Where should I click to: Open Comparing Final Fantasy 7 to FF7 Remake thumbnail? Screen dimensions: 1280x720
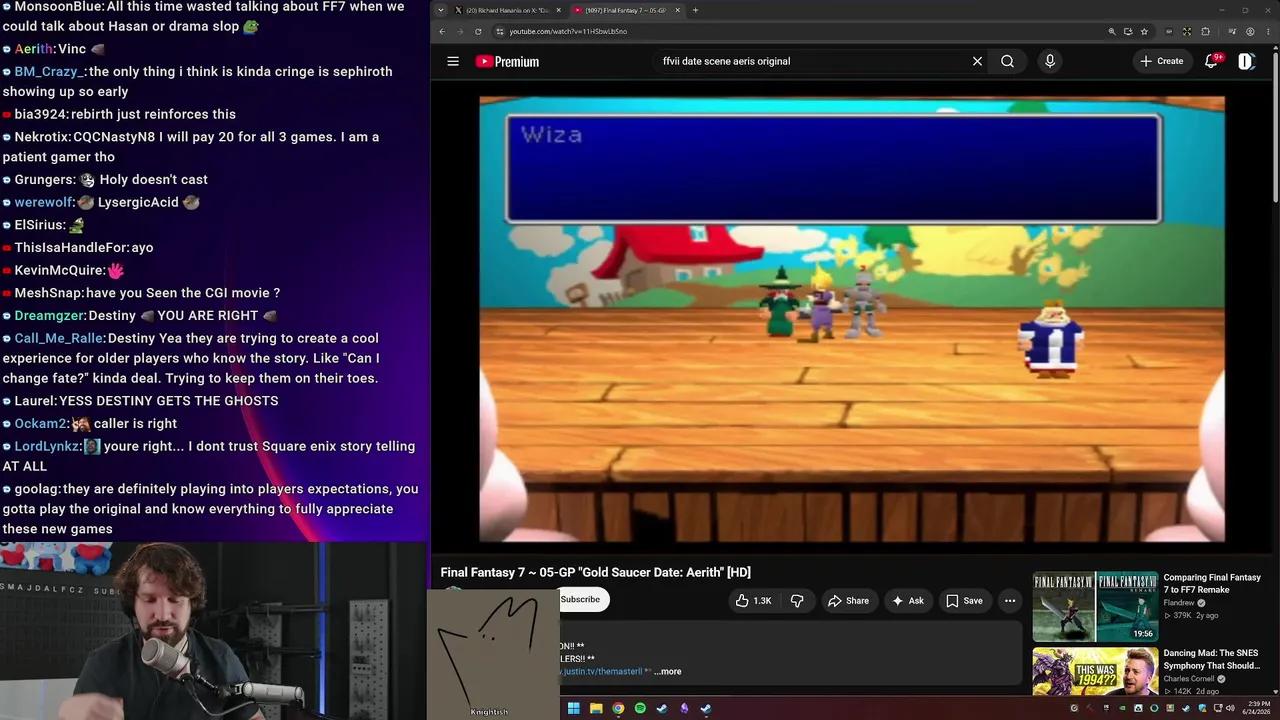(1095, 606)
